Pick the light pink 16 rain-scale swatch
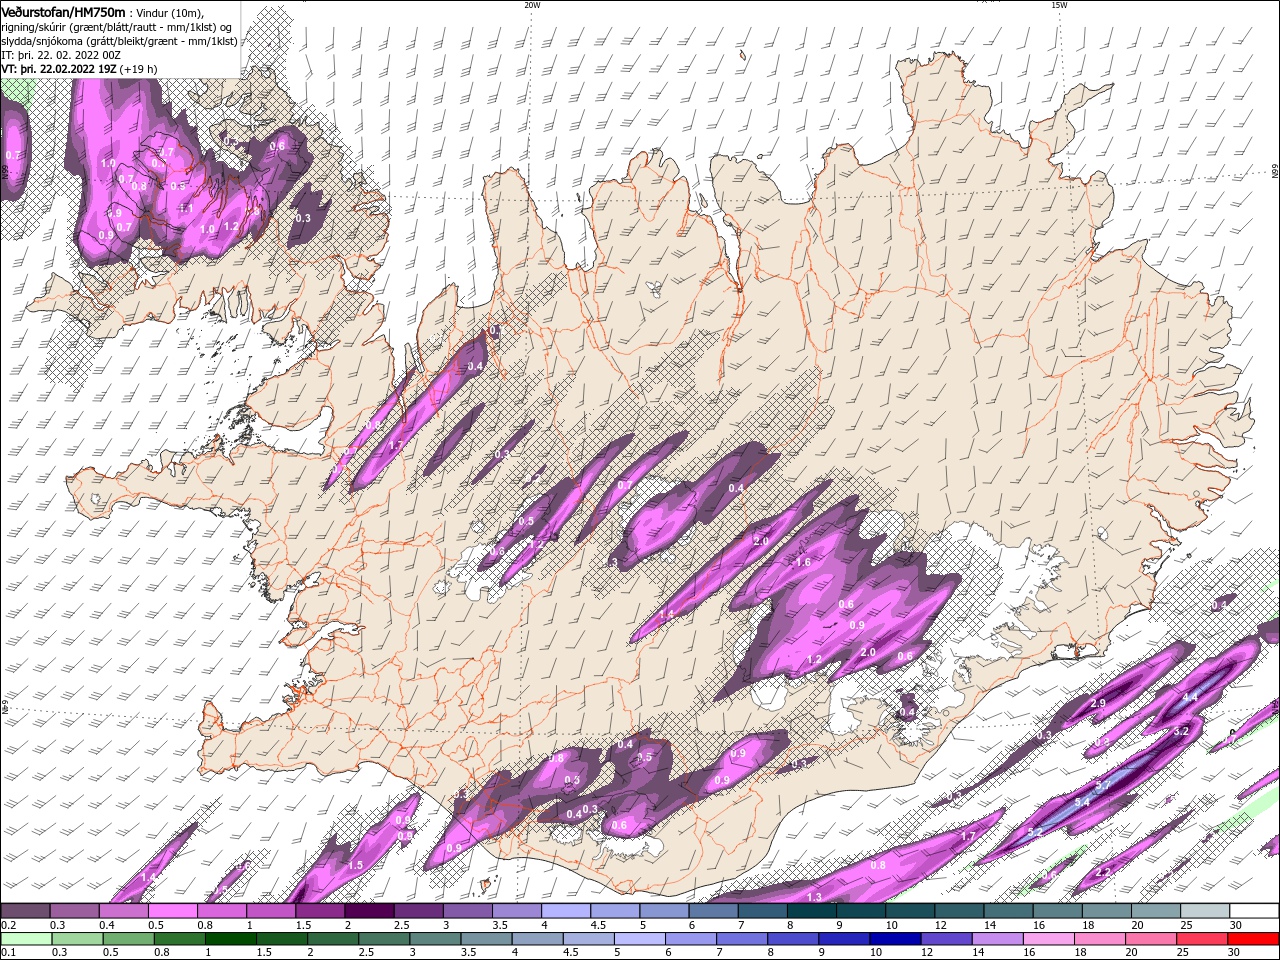This screenshot has height=960, width=1280. pyautogui.click(x=1047, y=938)
